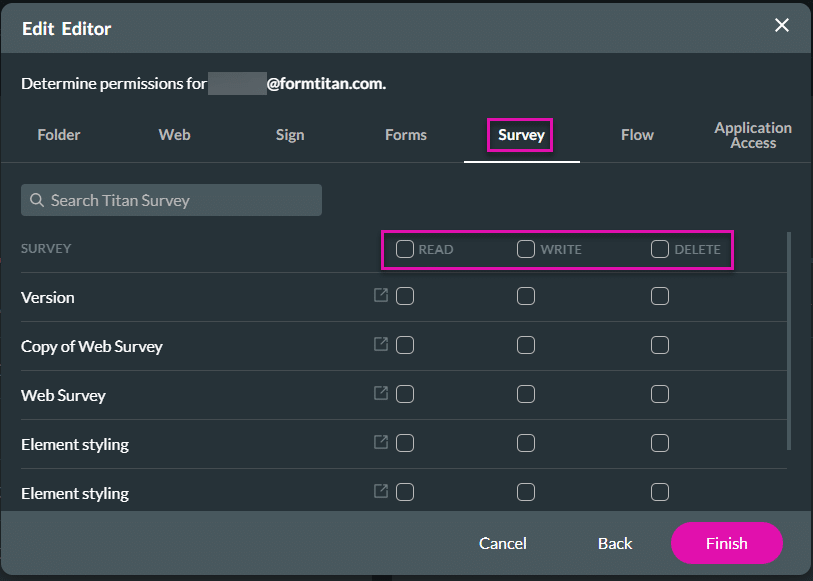Viewport: 813px width, 581px height.
Task: Enable DELETE permission for Version survey
Action: point(660,295)
